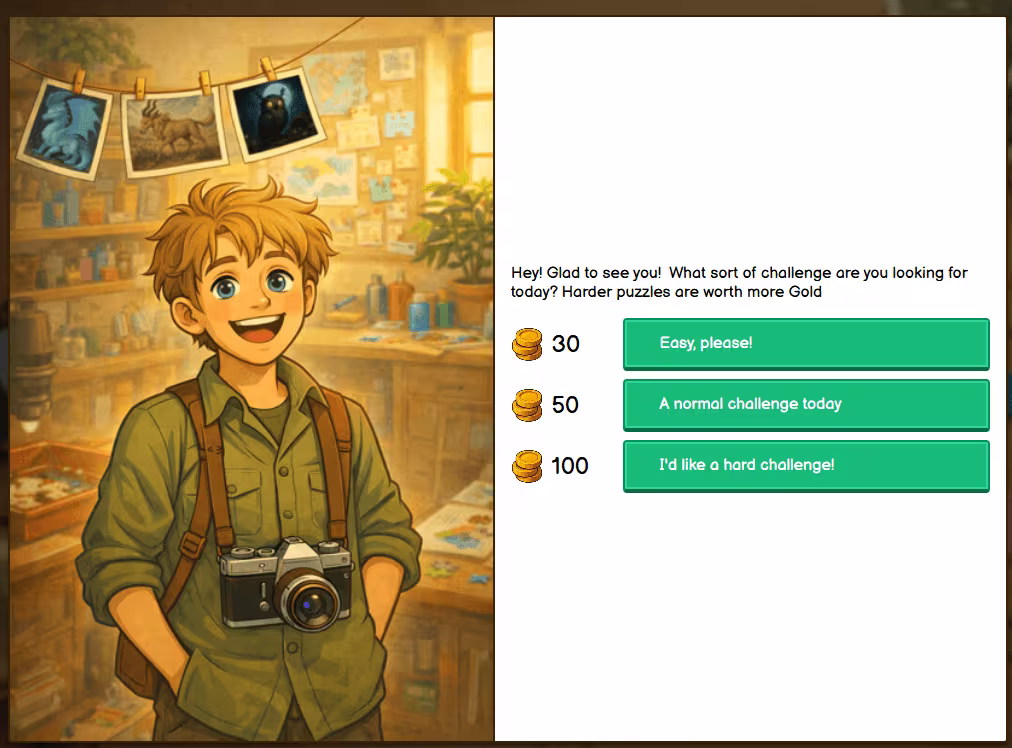Click the camera hanging from the boy's neck
This screenshot has width=1012, height=748.
287,584
